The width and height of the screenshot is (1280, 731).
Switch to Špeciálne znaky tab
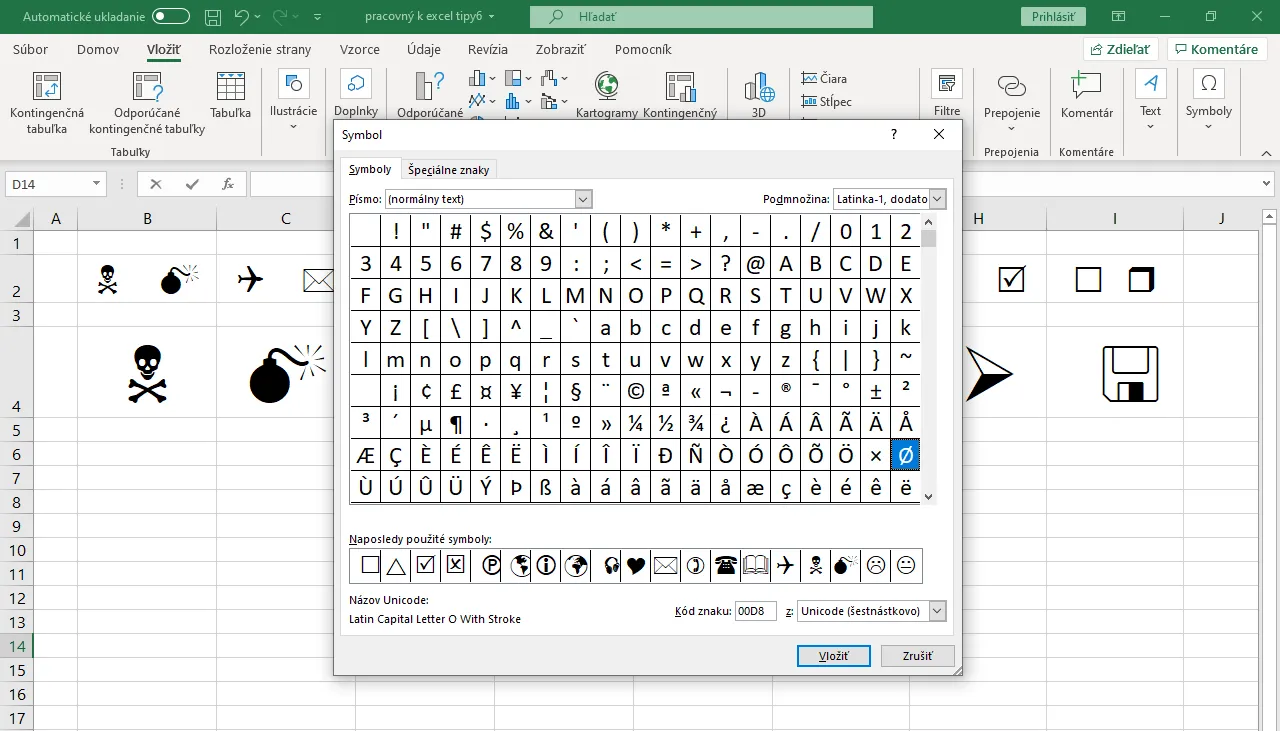448,170
